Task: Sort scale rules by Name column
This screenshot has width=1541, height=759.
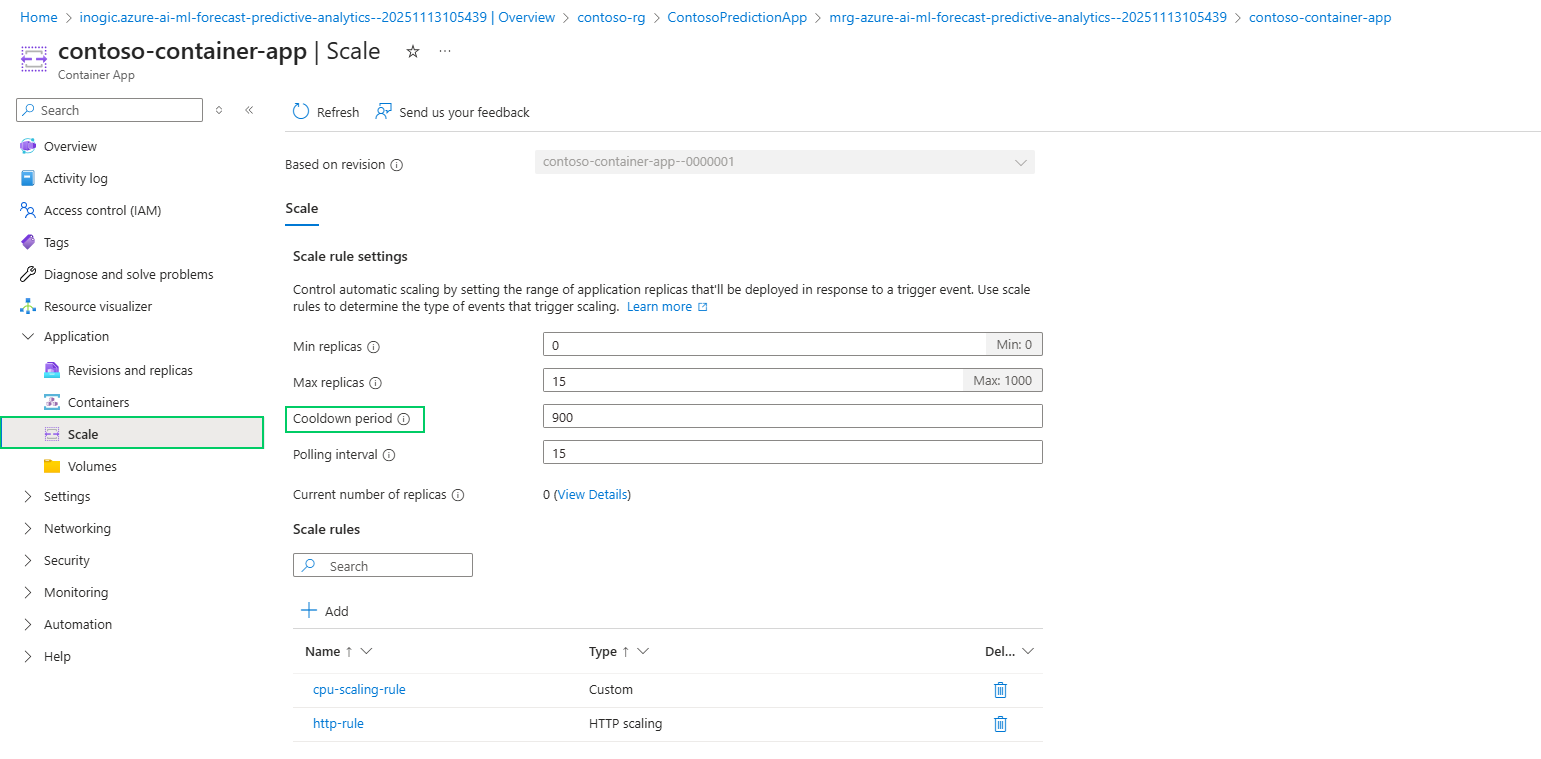Action: pyautogui.click(x=323, y=652)
